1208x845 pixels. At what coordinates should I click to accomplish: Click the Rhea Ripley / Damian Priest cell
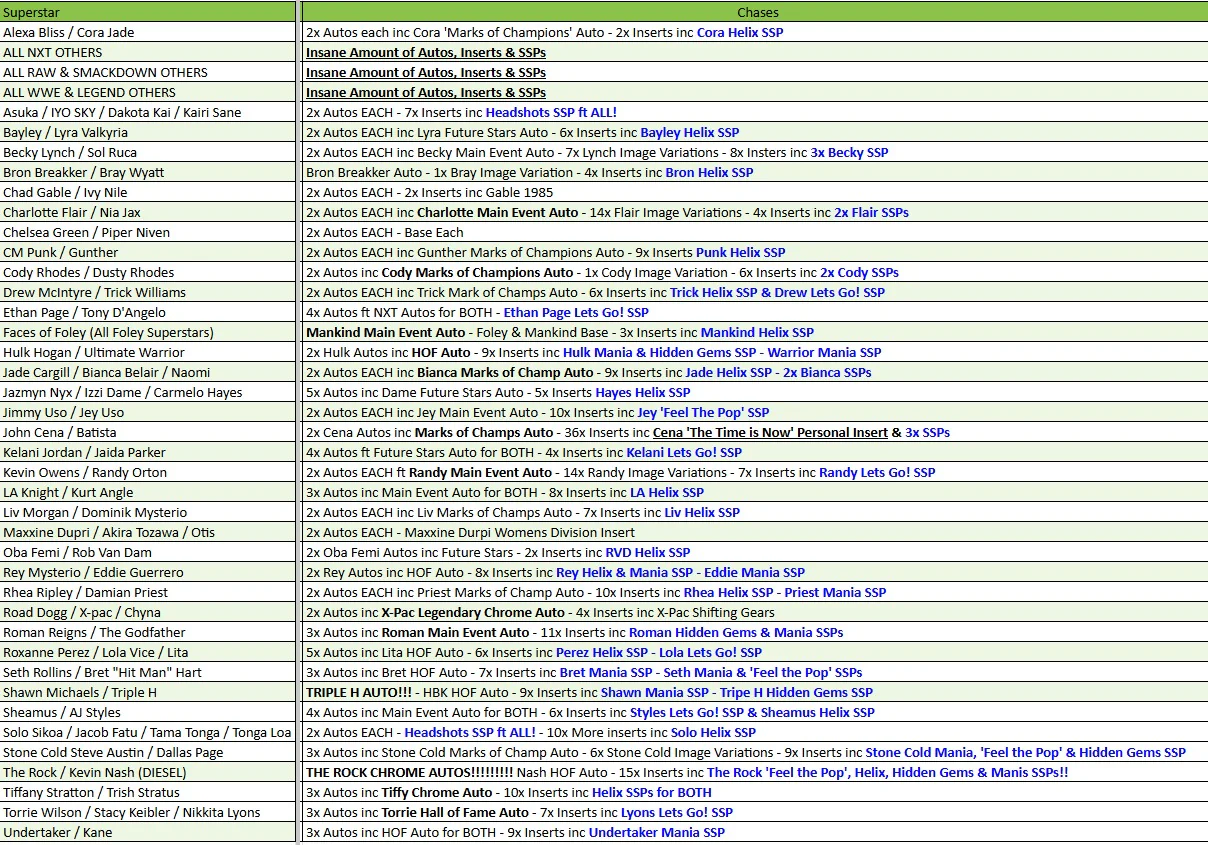(x=148, y=592)
